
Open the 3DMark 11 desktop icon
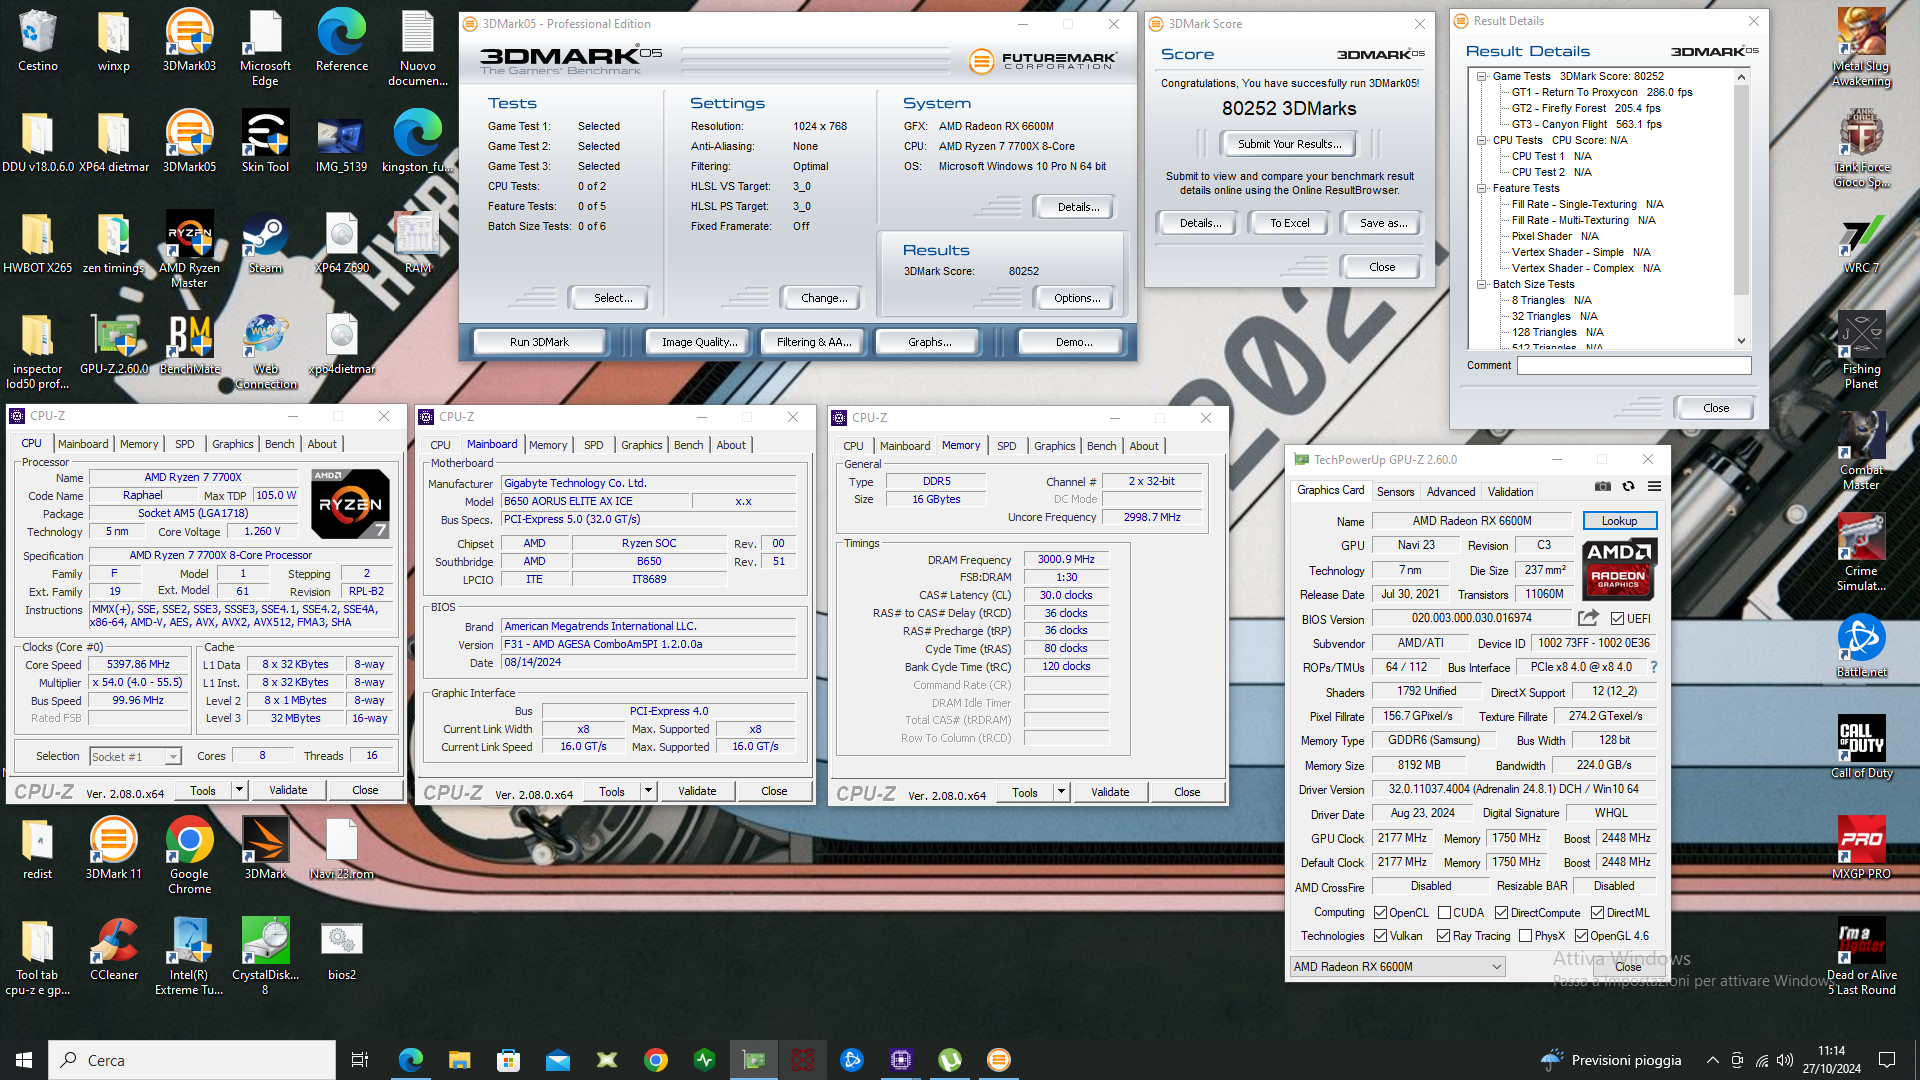[114, 847]
